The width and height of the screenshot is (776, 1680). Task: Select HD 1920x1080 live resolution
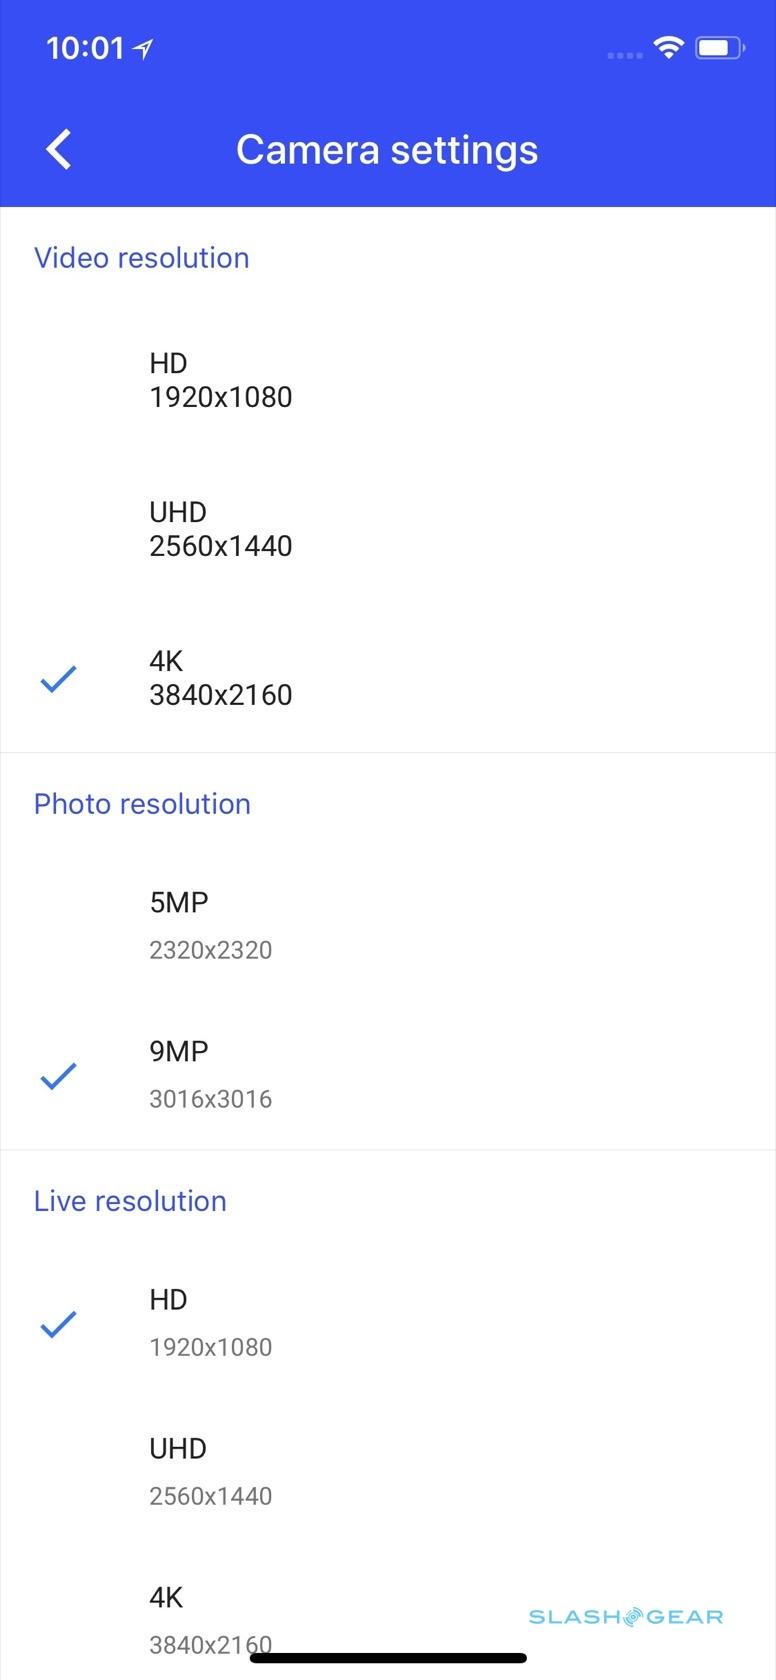pyautogui.click(x=211, y=1322)
